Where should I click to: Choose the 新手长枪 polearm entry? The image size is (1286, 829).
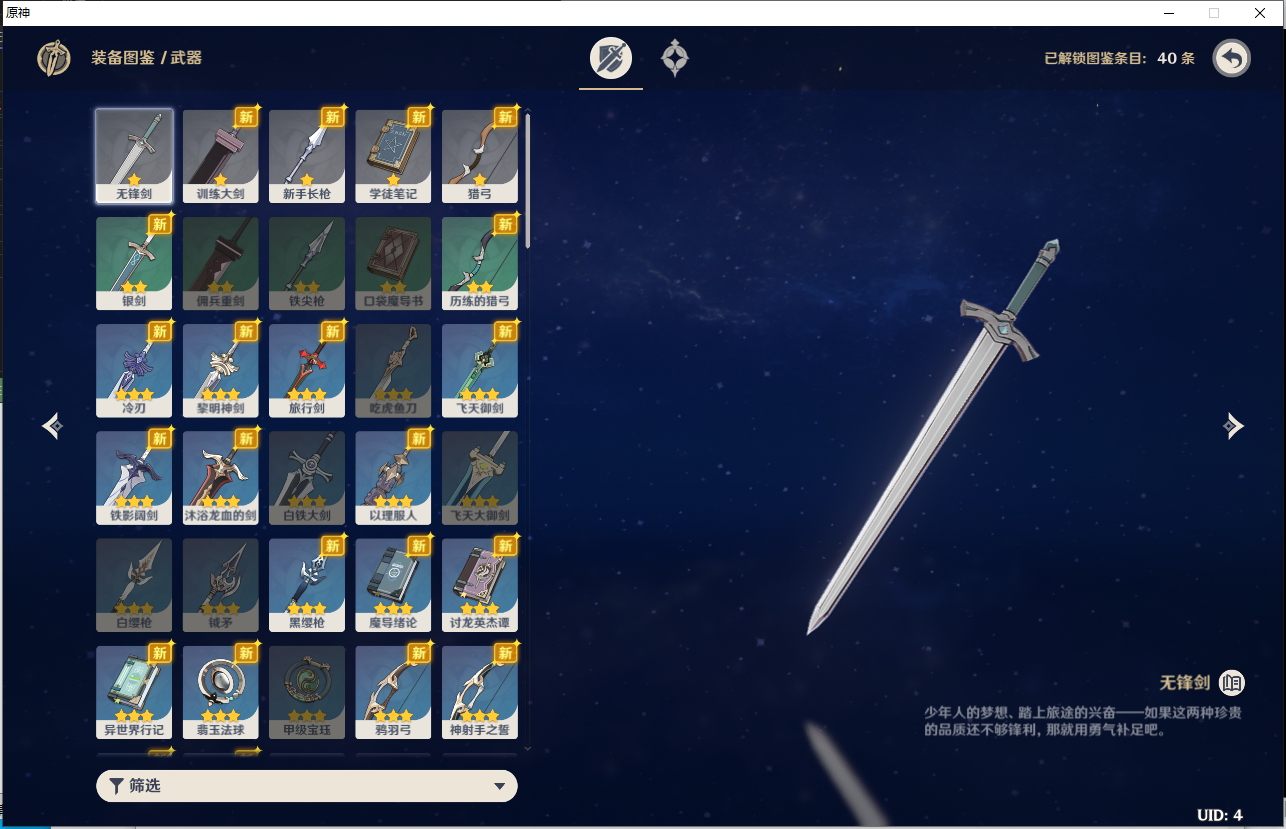tap(307, 156)
